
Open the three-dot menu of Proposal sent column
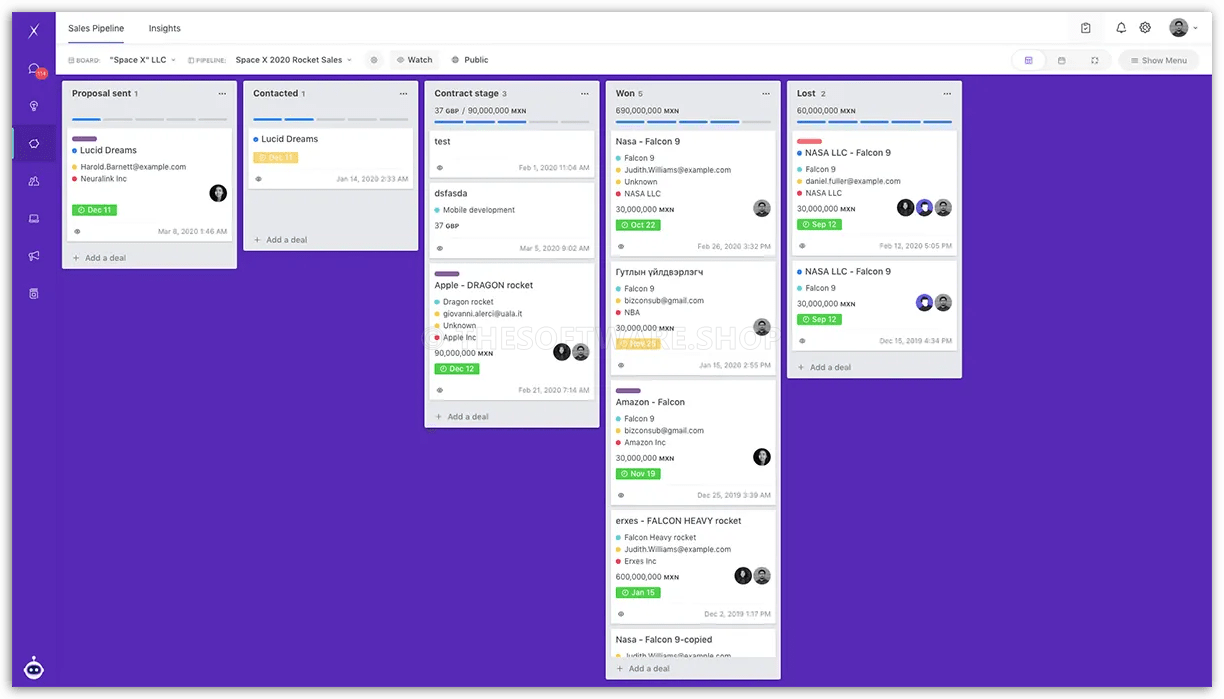point(222,93)
